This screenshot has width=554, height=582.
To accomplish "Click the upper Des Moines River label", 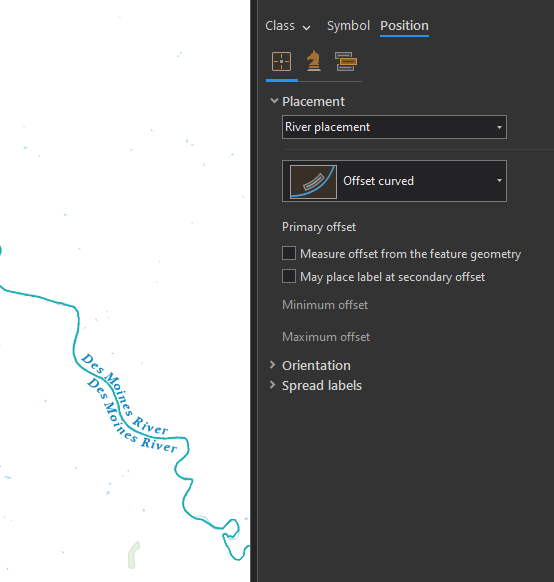I will [124, 394].
